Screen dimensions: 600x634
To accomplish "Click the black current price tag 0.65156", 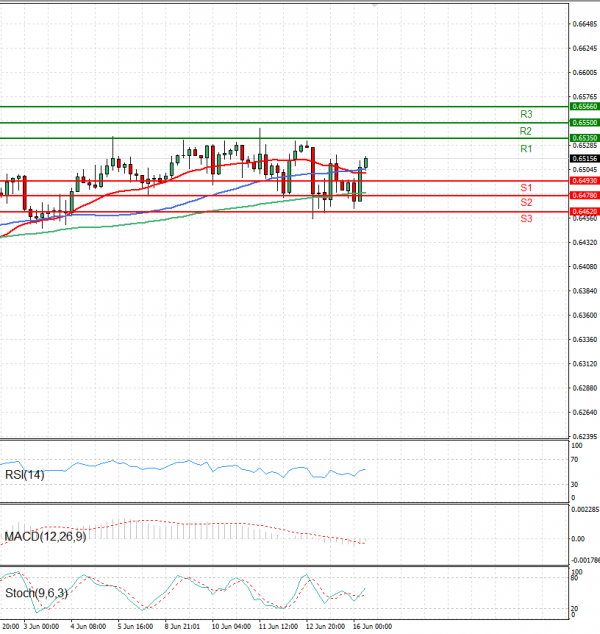I will [x=585, y=158].
